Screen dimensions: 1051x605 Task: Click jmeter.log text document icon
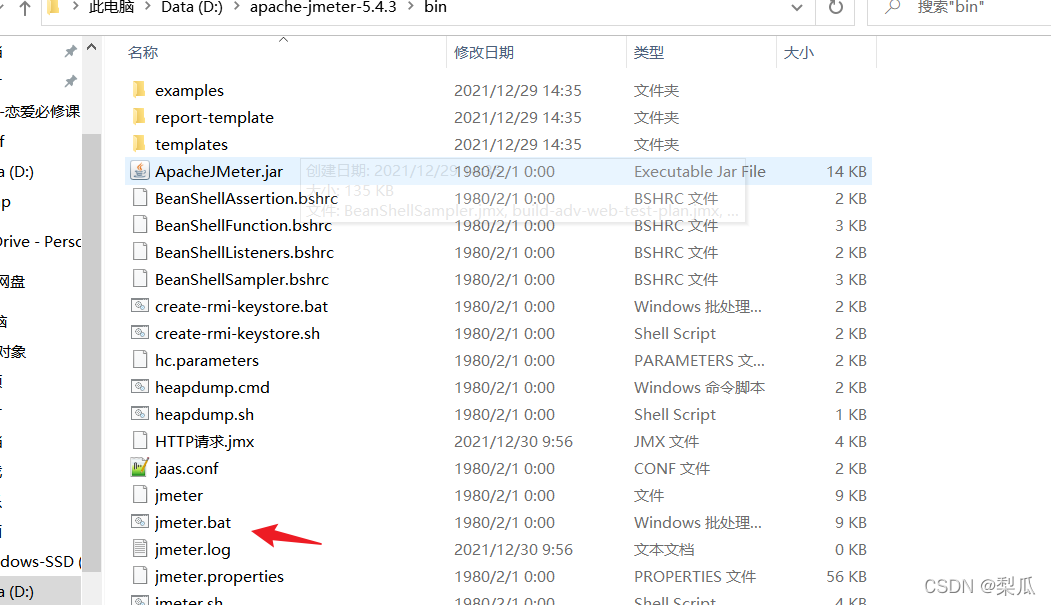(139, 549)
